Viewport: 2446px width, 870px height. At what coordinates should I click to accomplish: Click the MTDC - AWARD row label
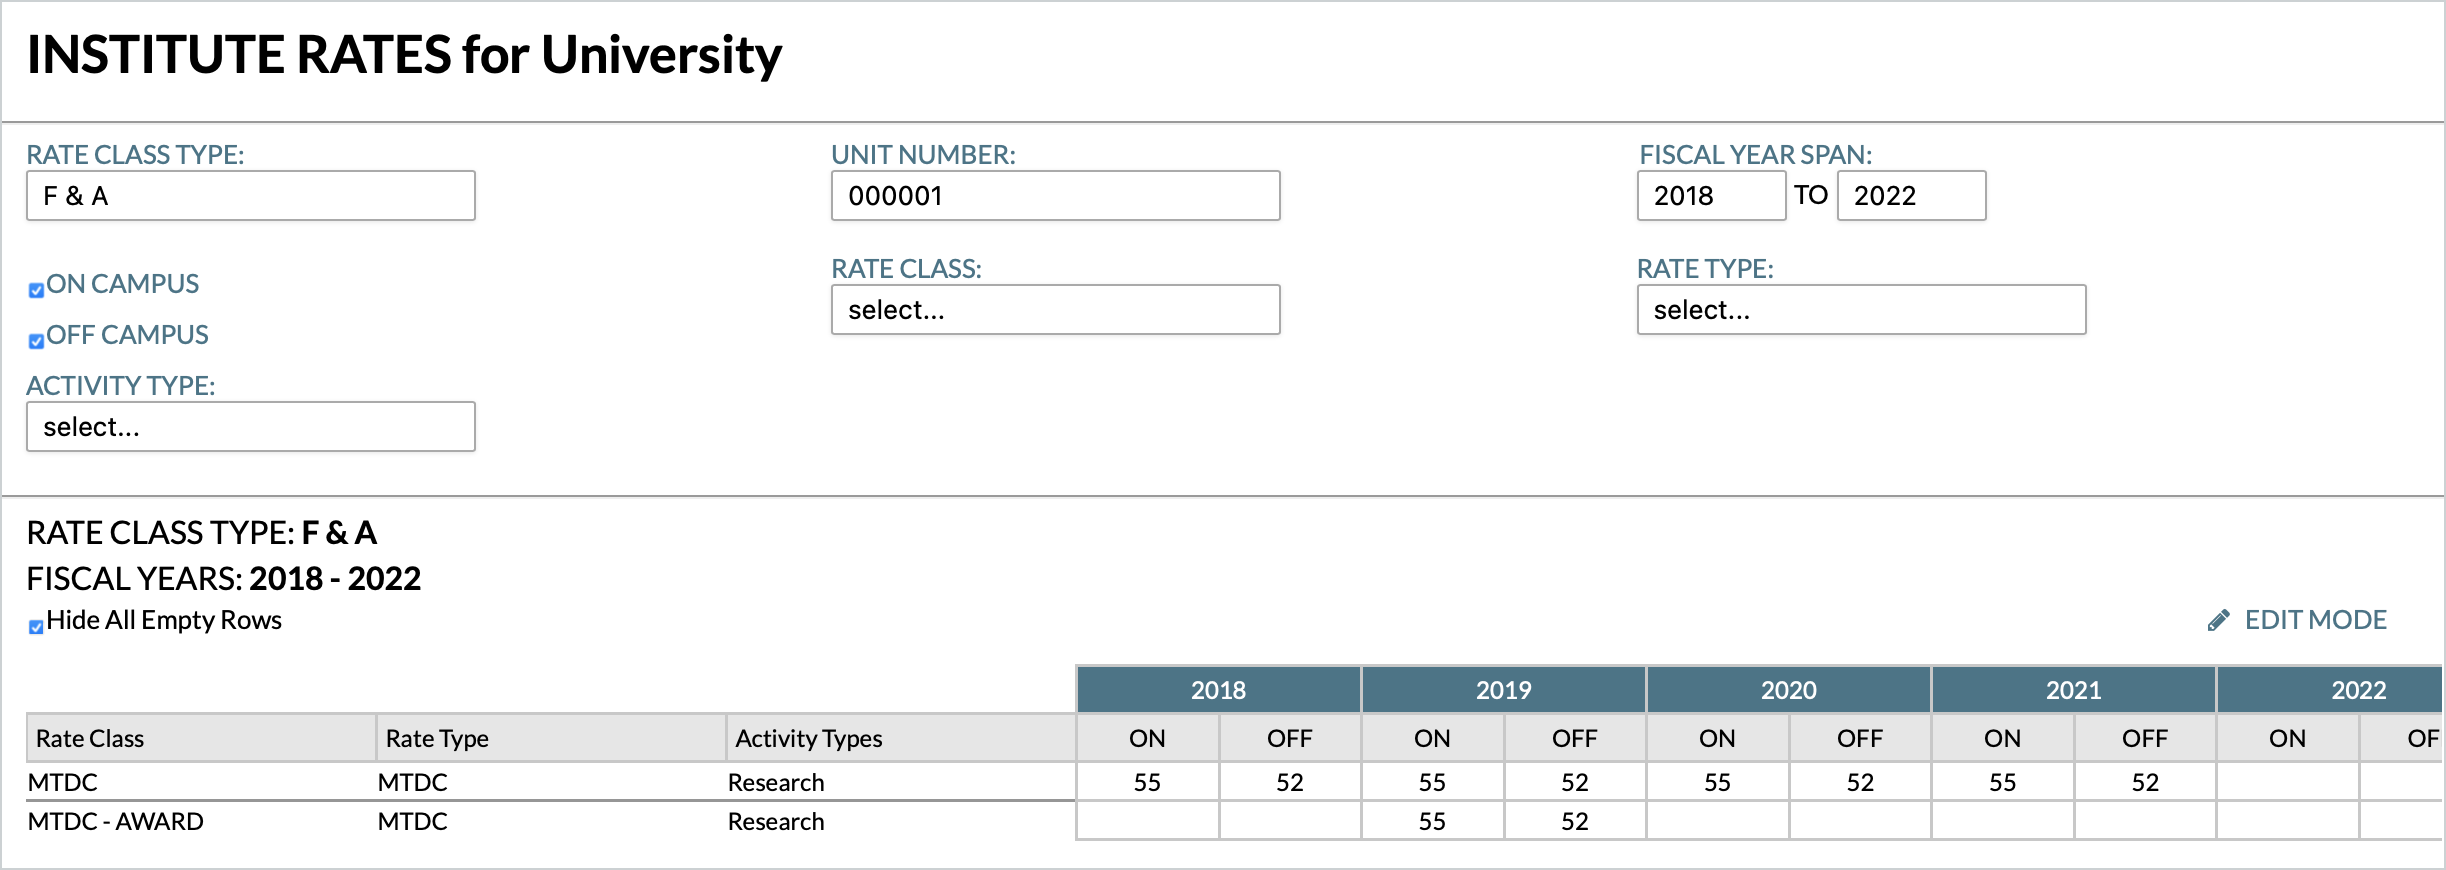[116, 822]
